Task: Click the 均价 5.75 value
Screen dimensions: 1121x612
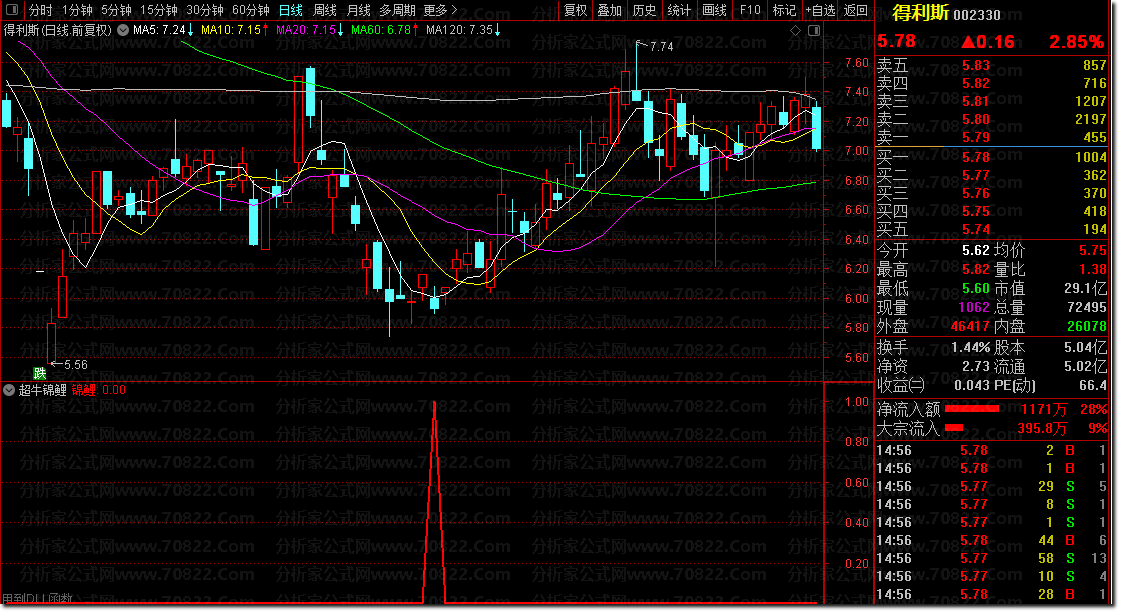Action: coord(1093,250)
